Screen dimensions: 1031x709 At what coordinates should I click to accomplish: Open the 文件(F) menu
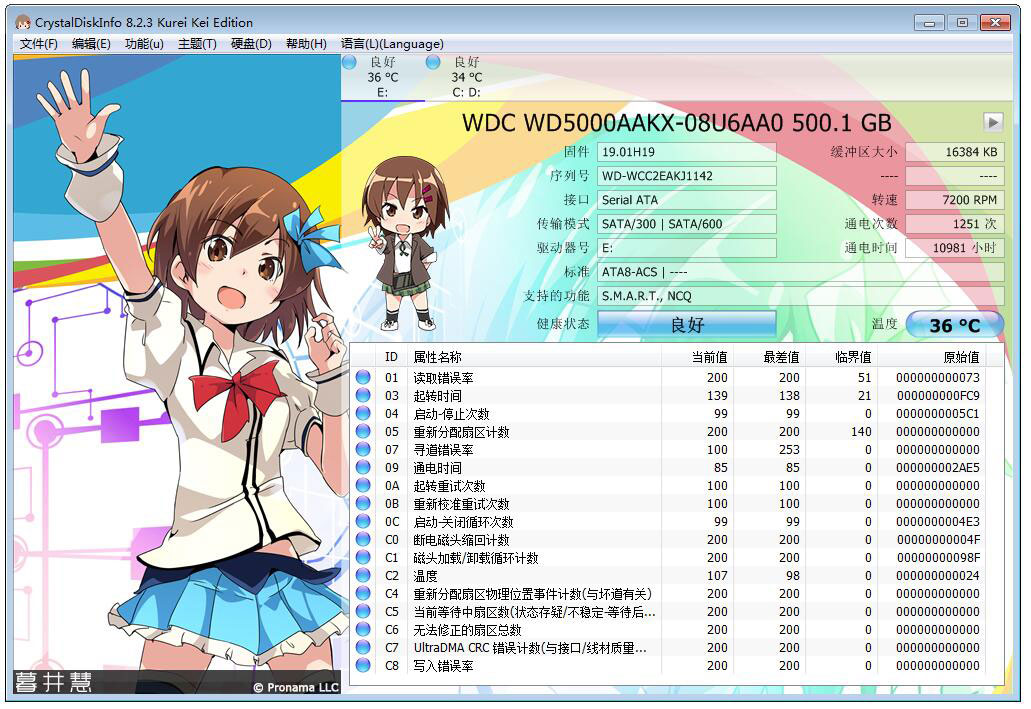click(36, 43)
